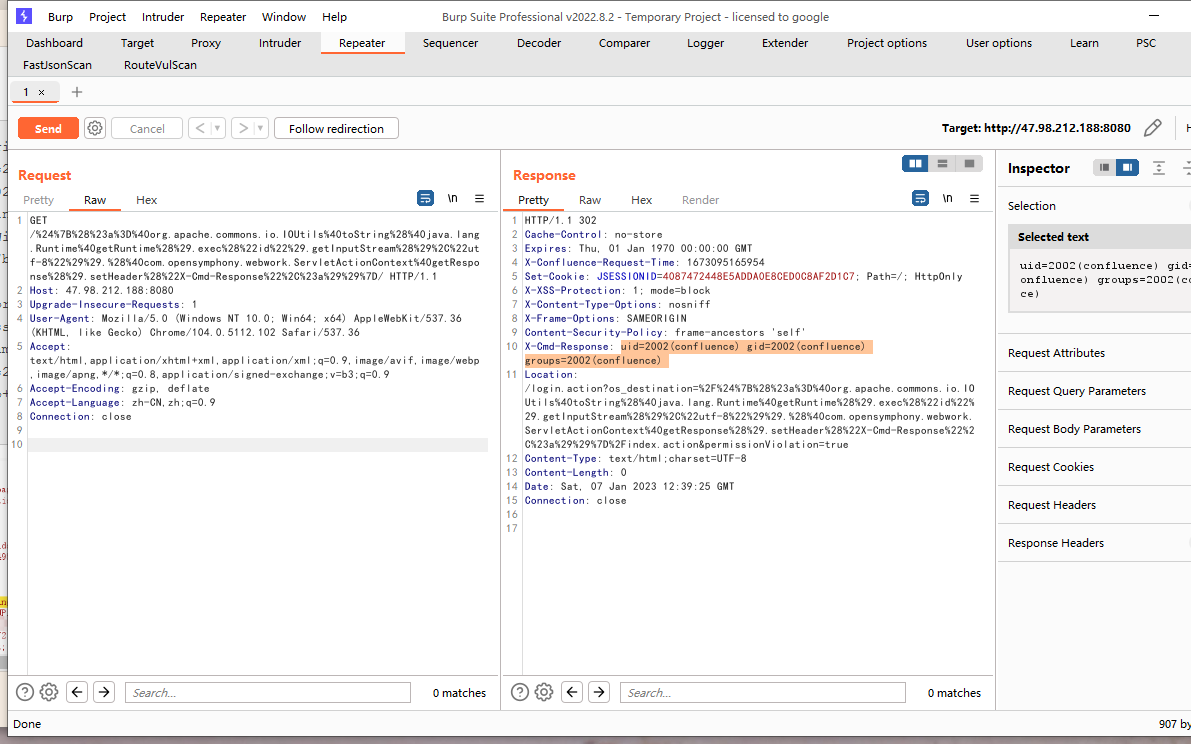This screenshot has width=1191, height=744.
Task: Expand Request Cookies section
Action: point(1094,467)
